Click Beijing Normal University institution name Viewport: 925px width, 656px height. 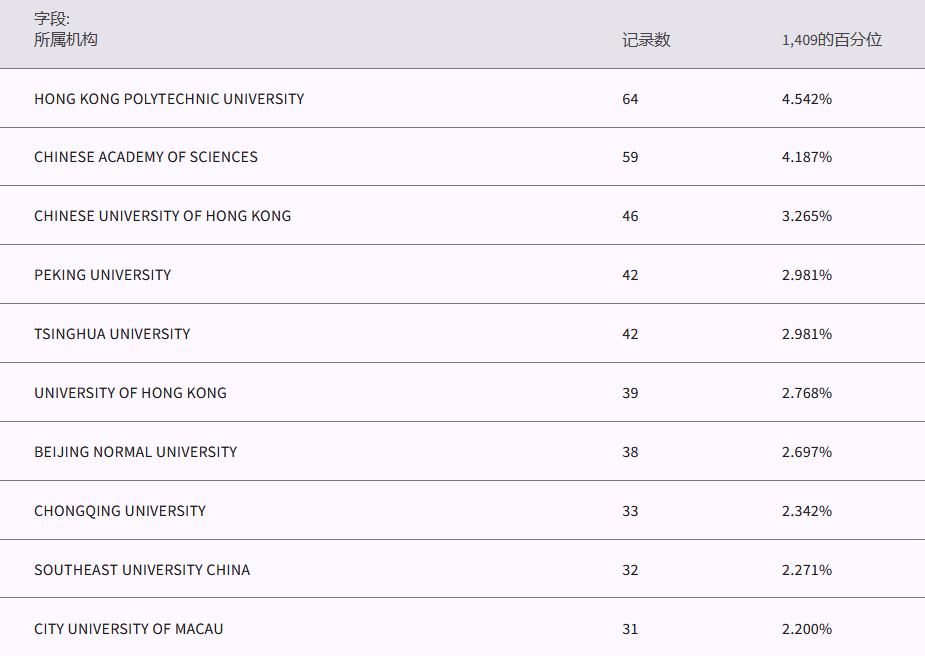[136, 452]
